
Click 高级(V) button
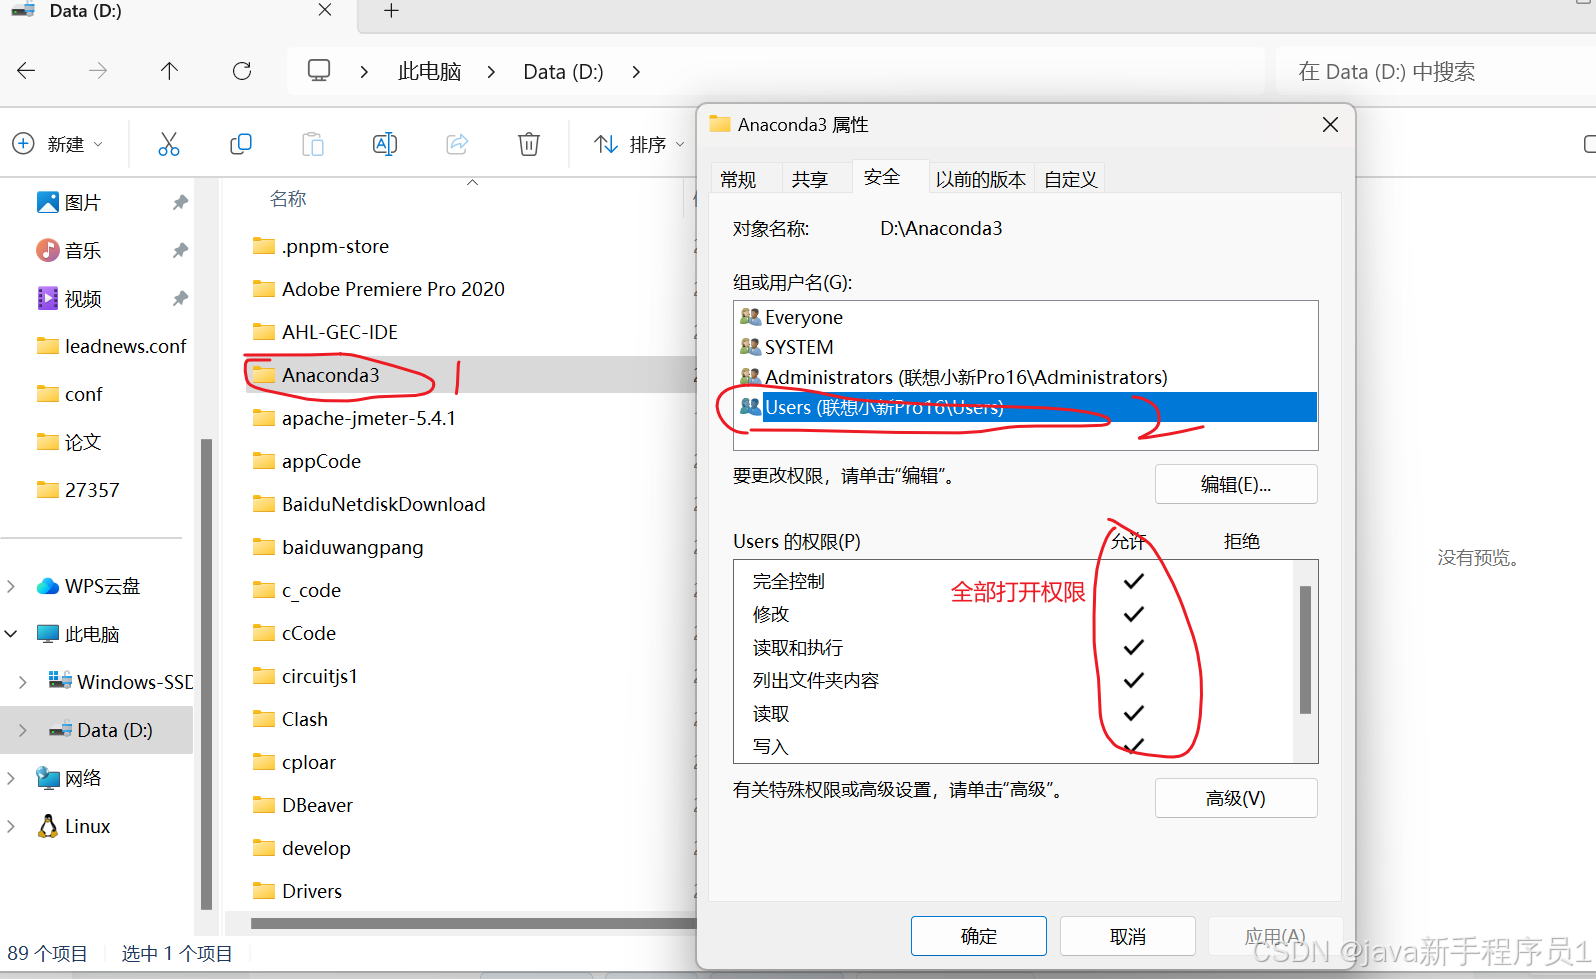click(x=1236, y=798)
